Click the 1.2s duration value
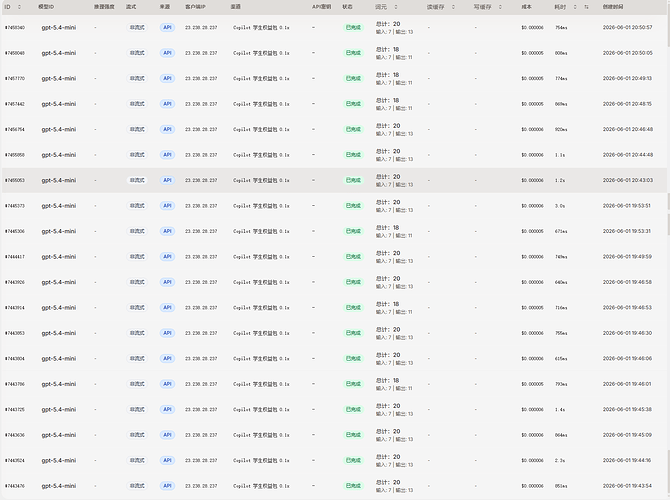 pyautogui.click(x=560, y=180)
